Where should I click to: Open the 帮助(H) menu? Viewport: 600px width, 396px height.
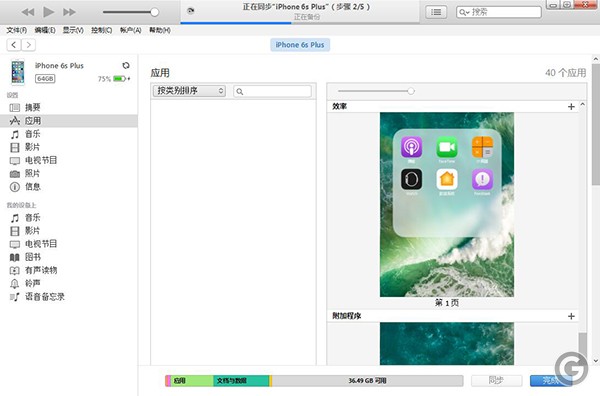click(x=160, y=30)
